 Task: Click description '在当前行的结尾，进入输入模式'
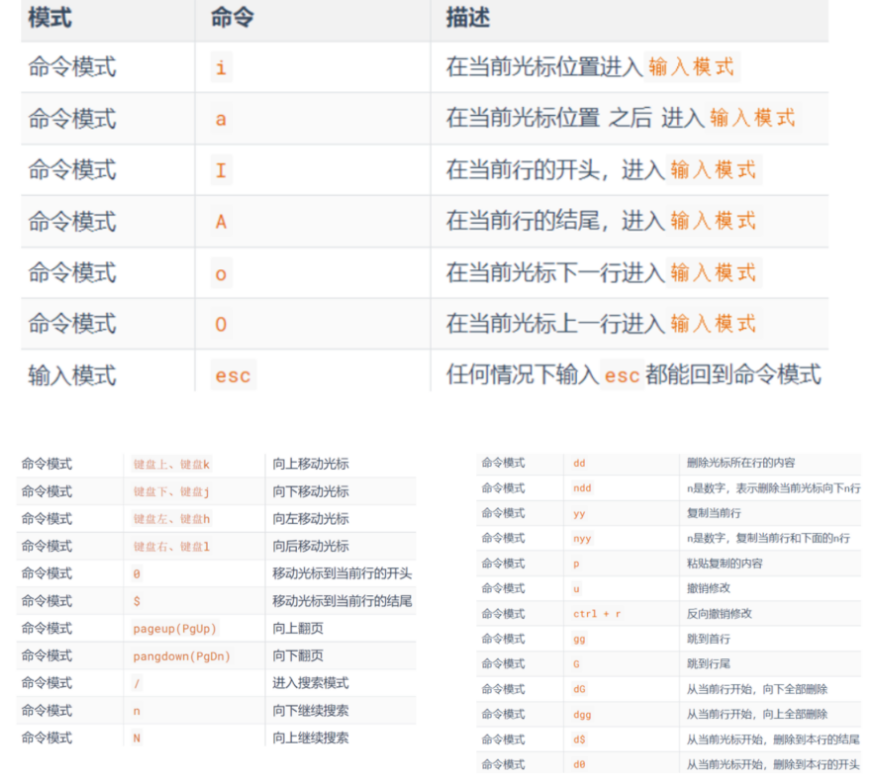[602, 221]
